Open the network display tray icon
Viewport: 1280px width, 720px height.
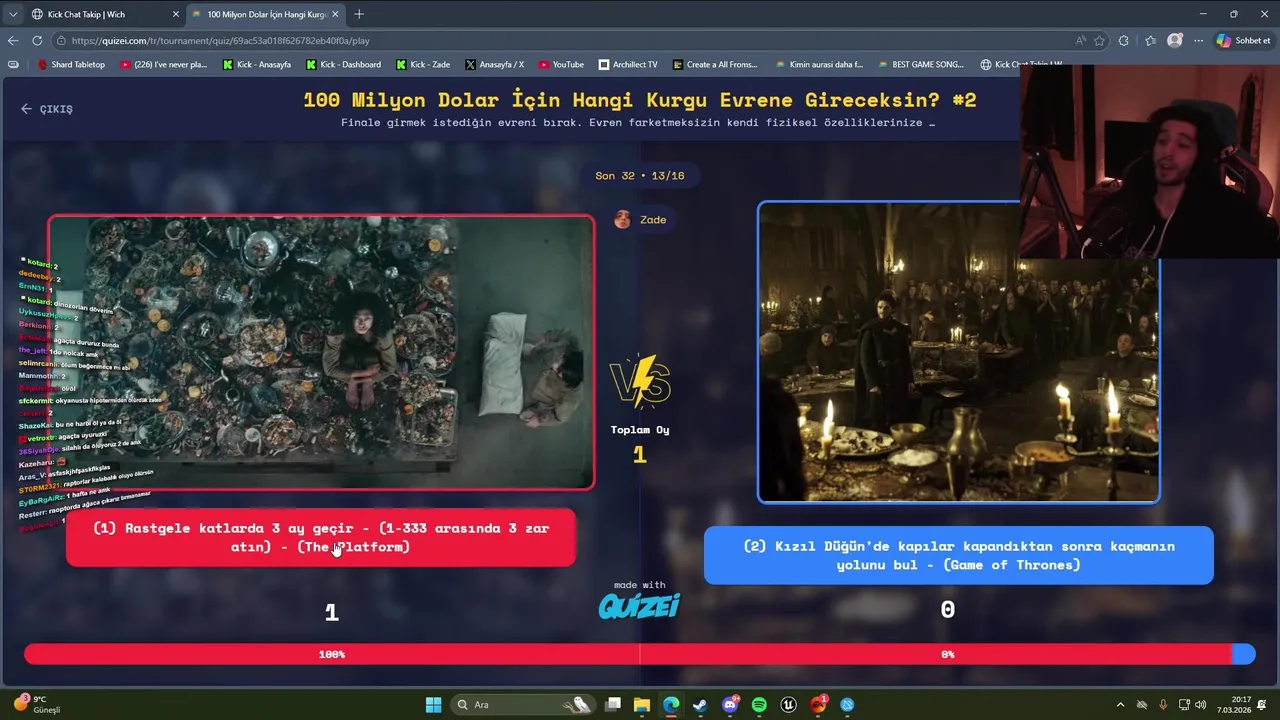[1184, 705]
